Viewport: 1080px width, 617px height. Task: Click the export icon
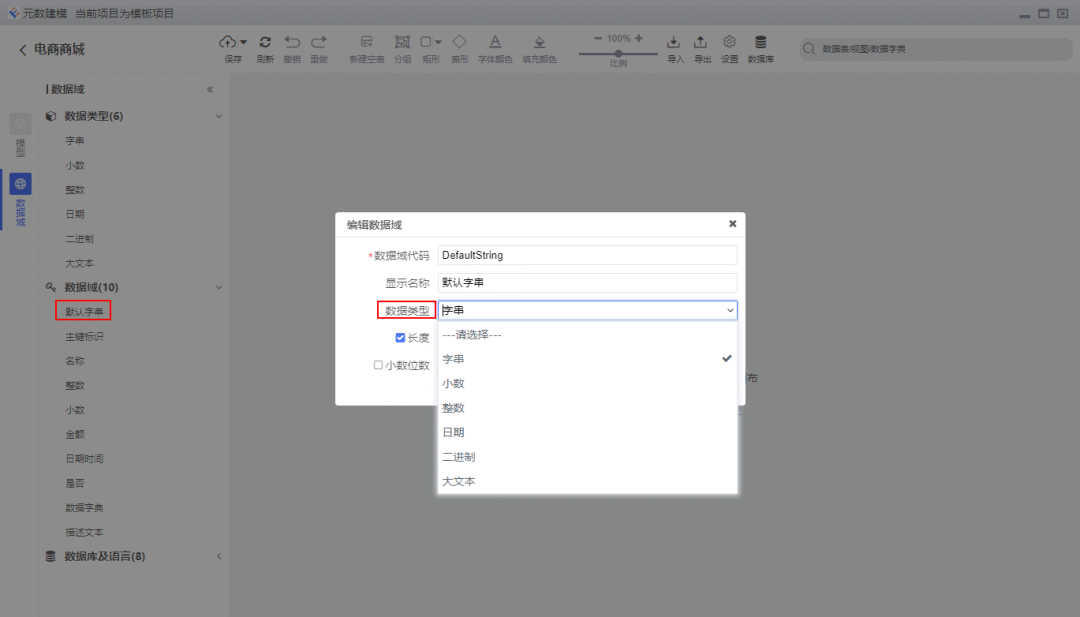point(700,42)
